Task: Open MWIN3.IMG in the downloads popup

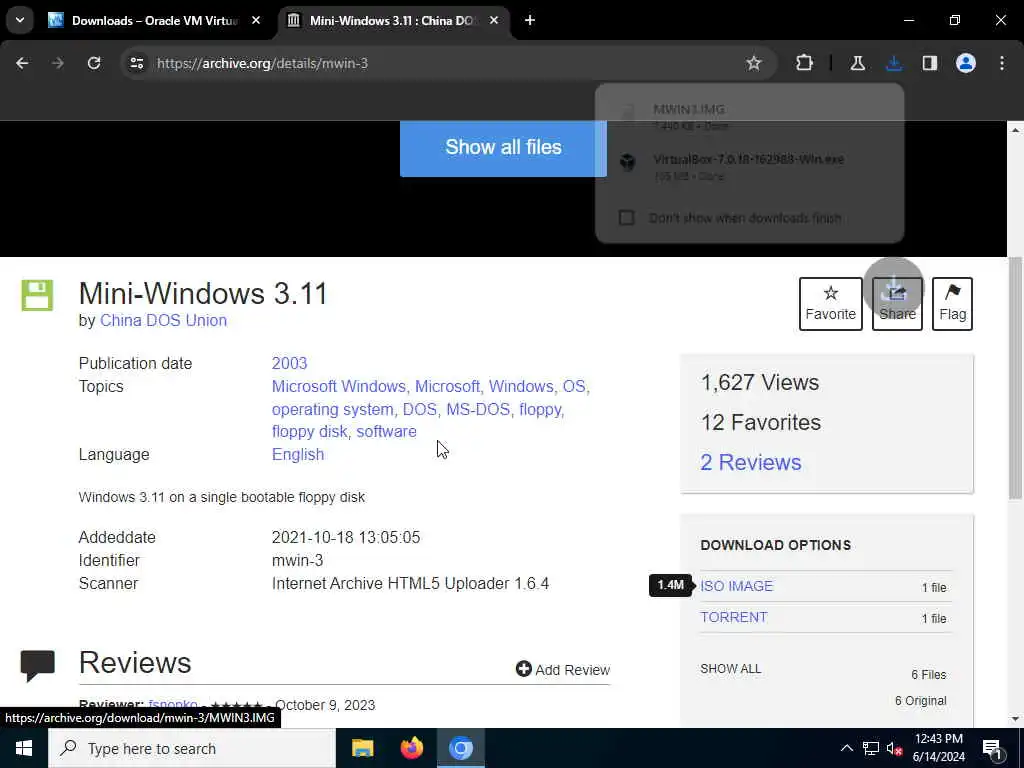Action: pos(750,116)
